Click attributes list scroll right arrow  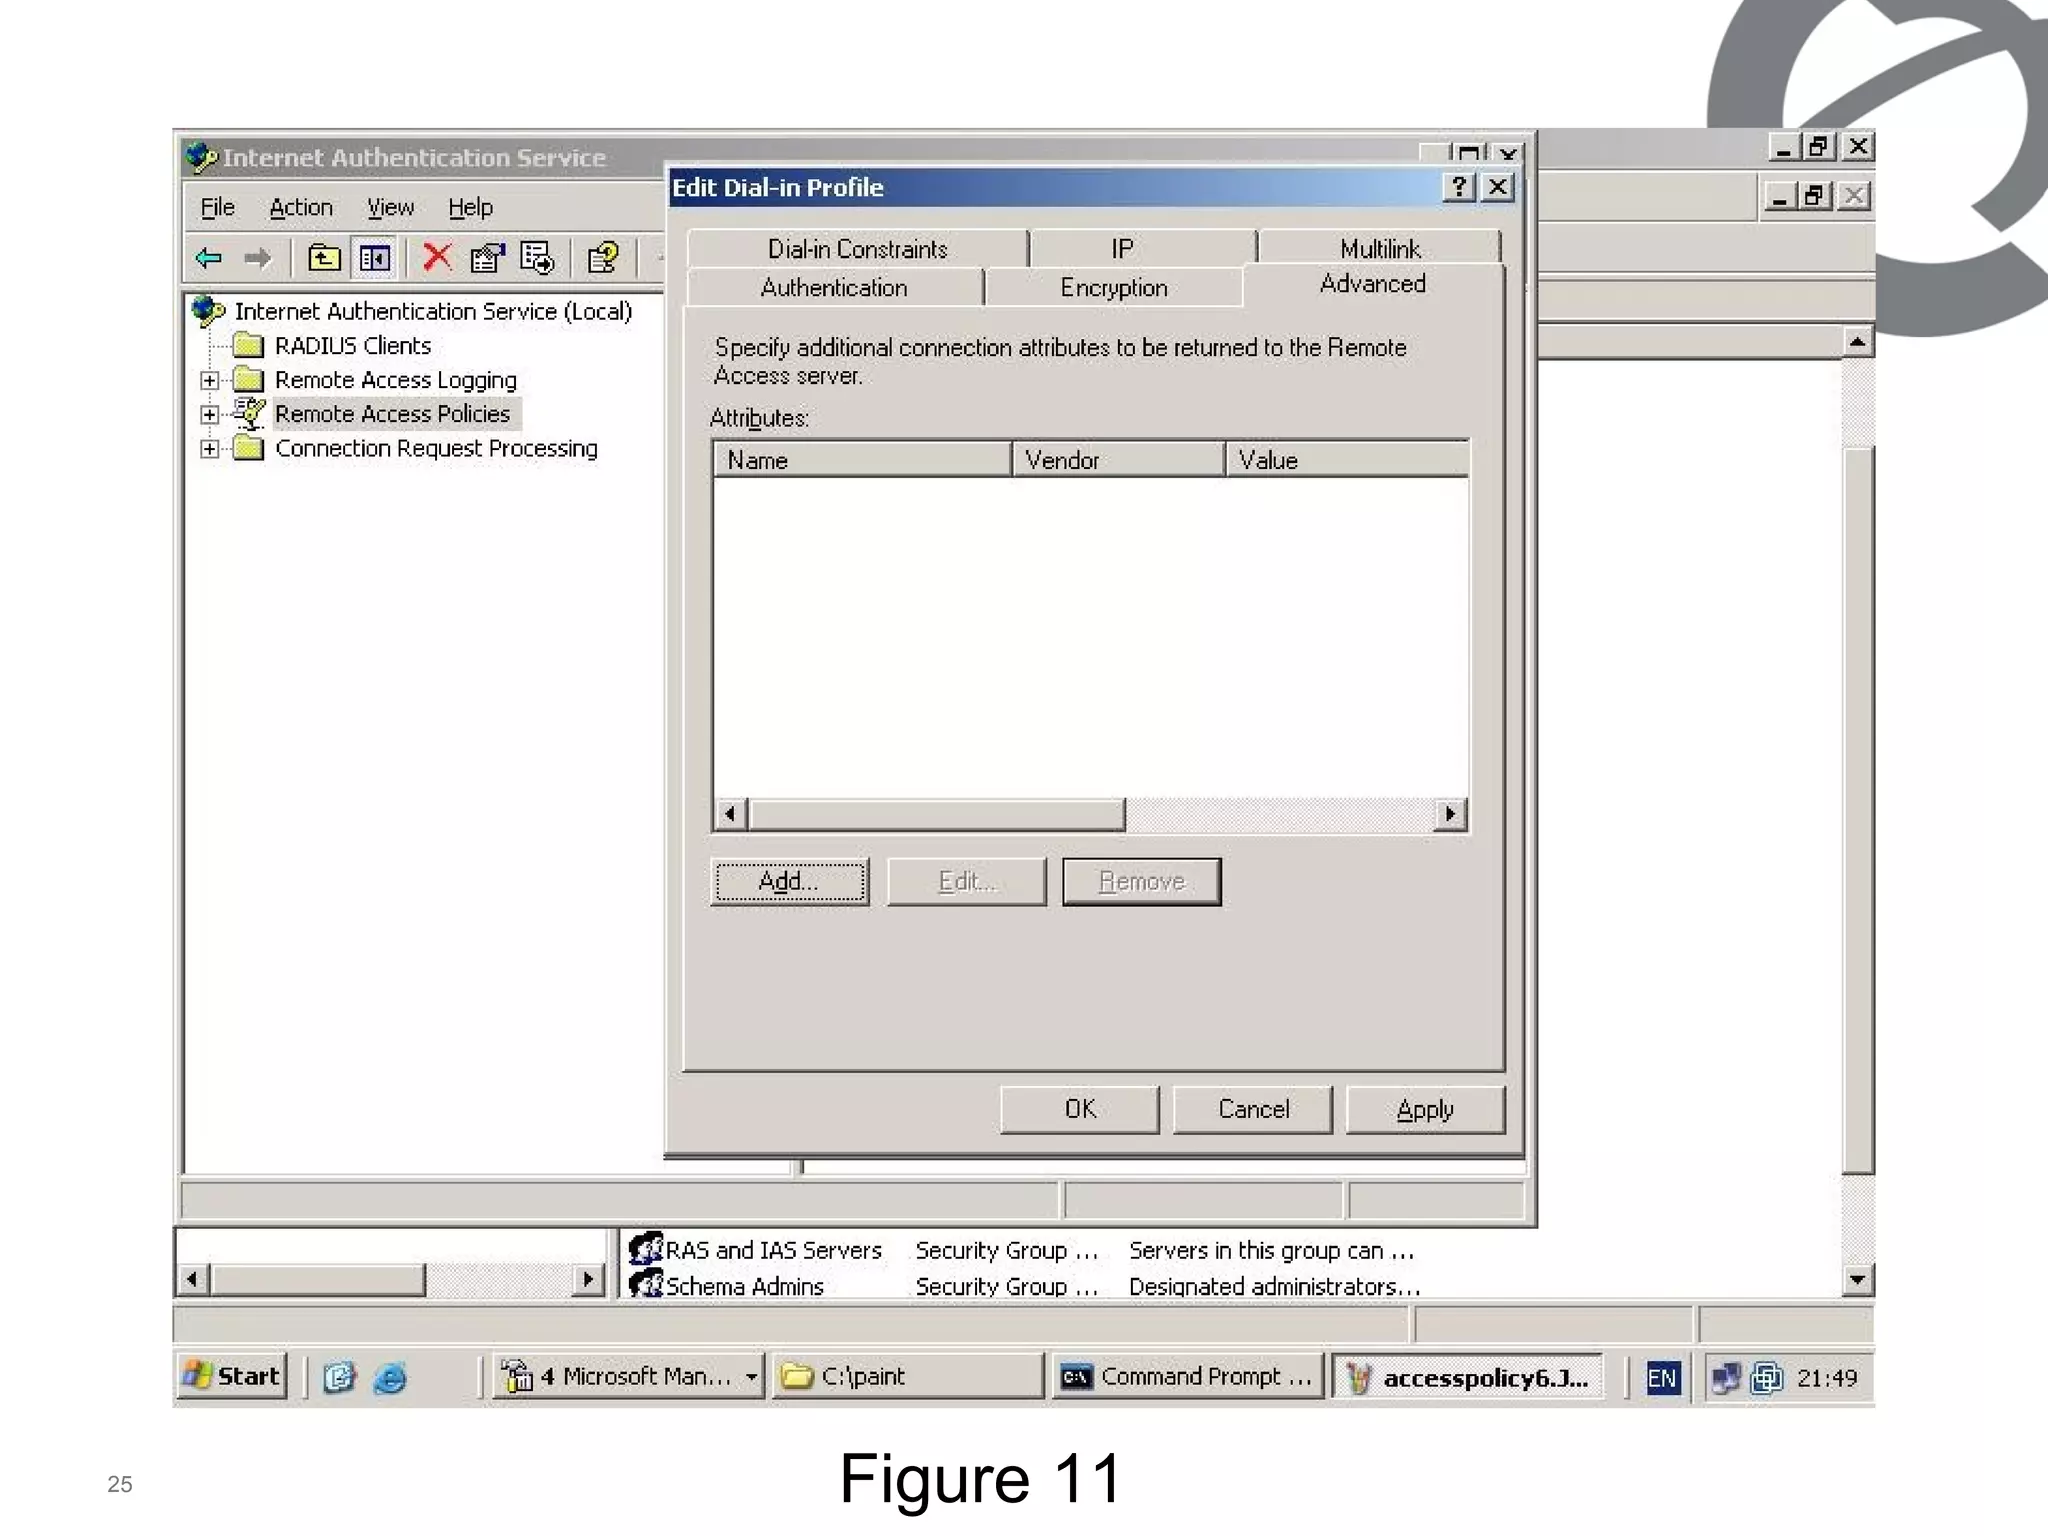(x=1450, y=814)
